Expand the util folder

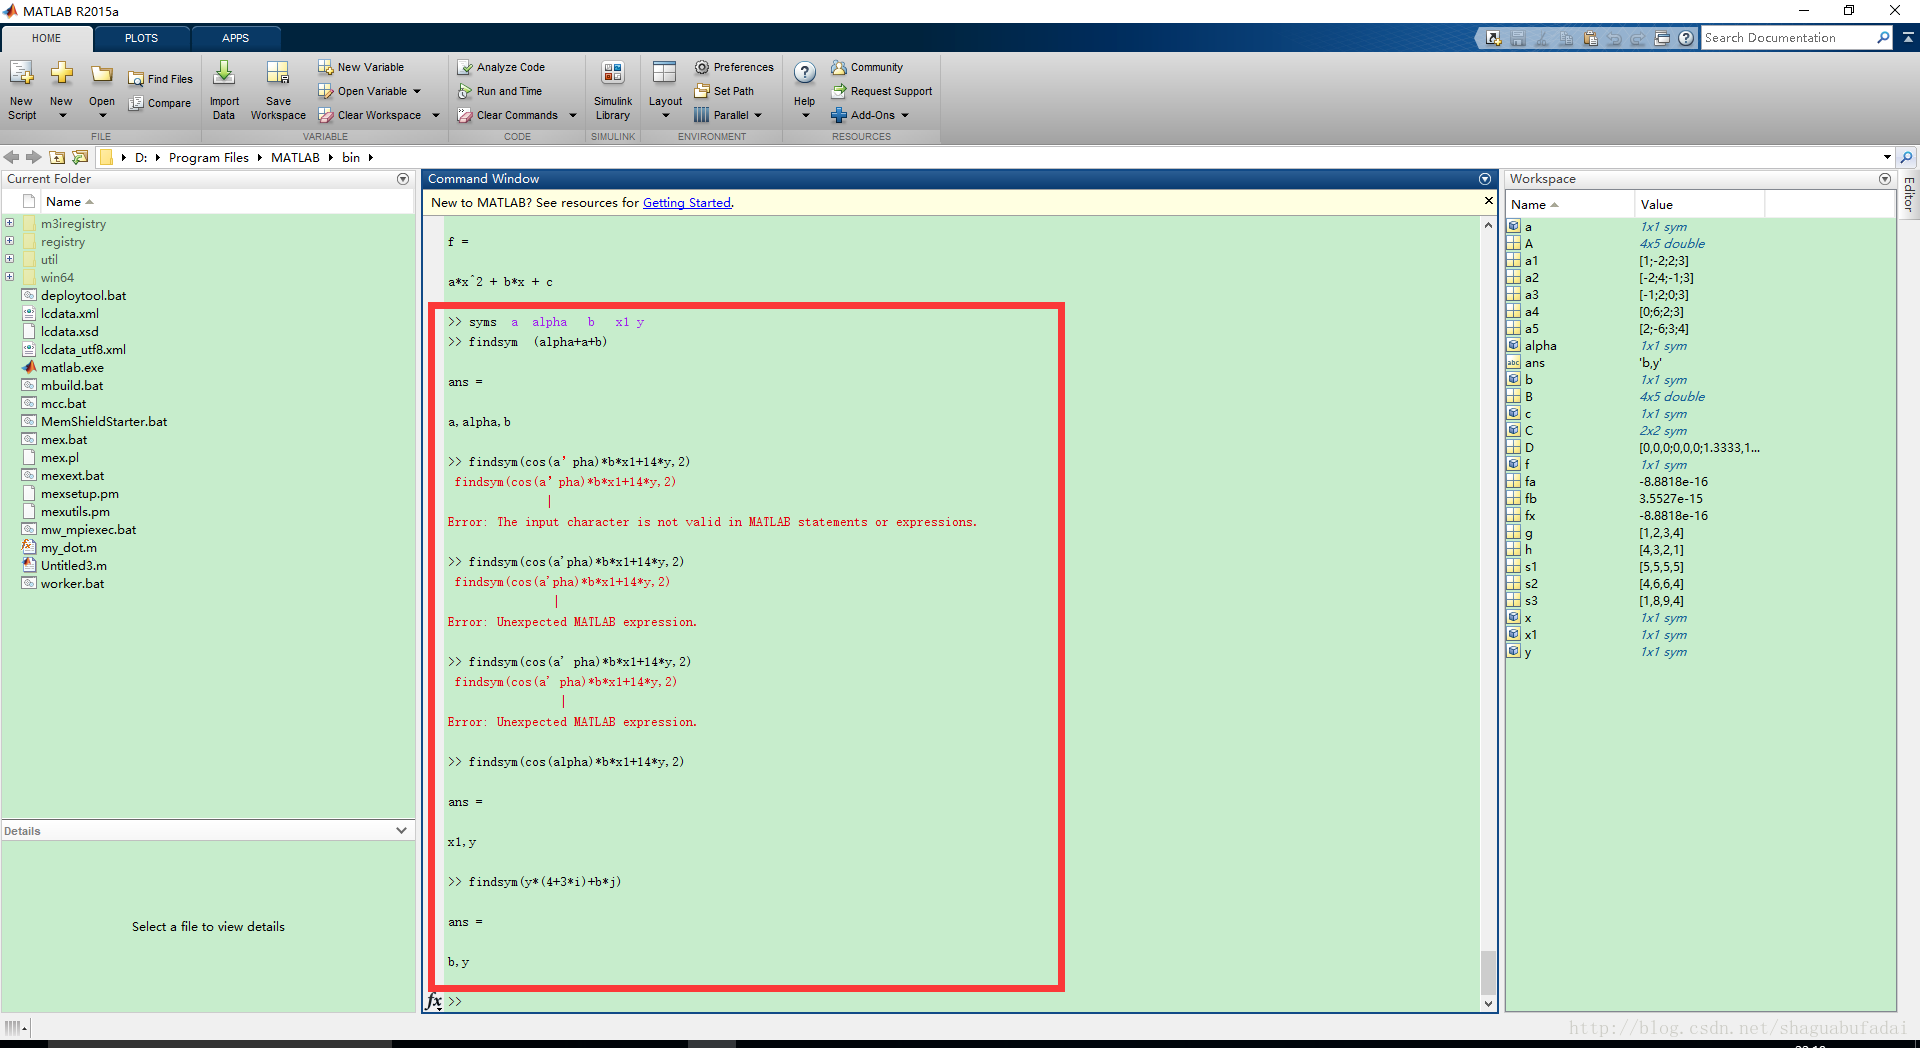(x=9, y=259)
